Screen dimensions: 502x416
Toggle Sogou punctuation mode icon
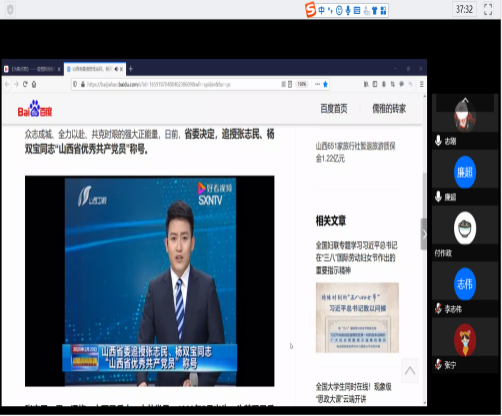pos(330,10)
